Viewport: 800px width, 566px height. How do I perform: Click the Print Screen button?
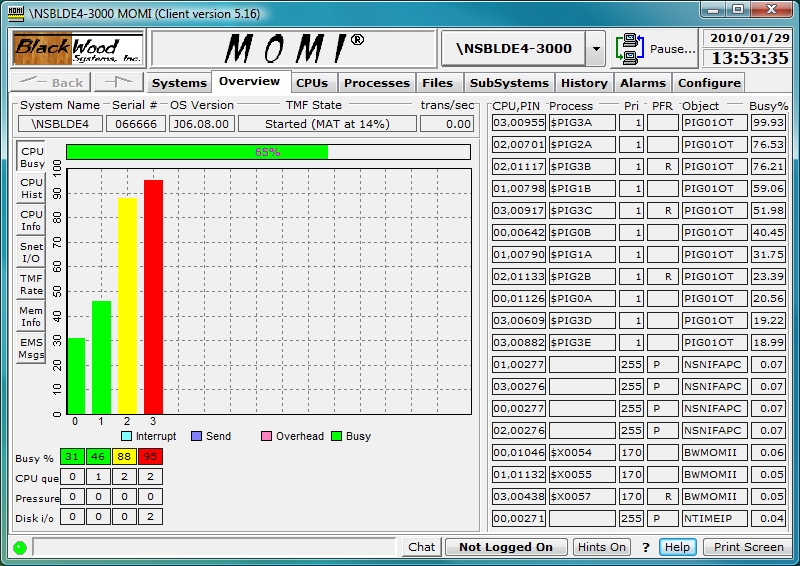point(748,547)
